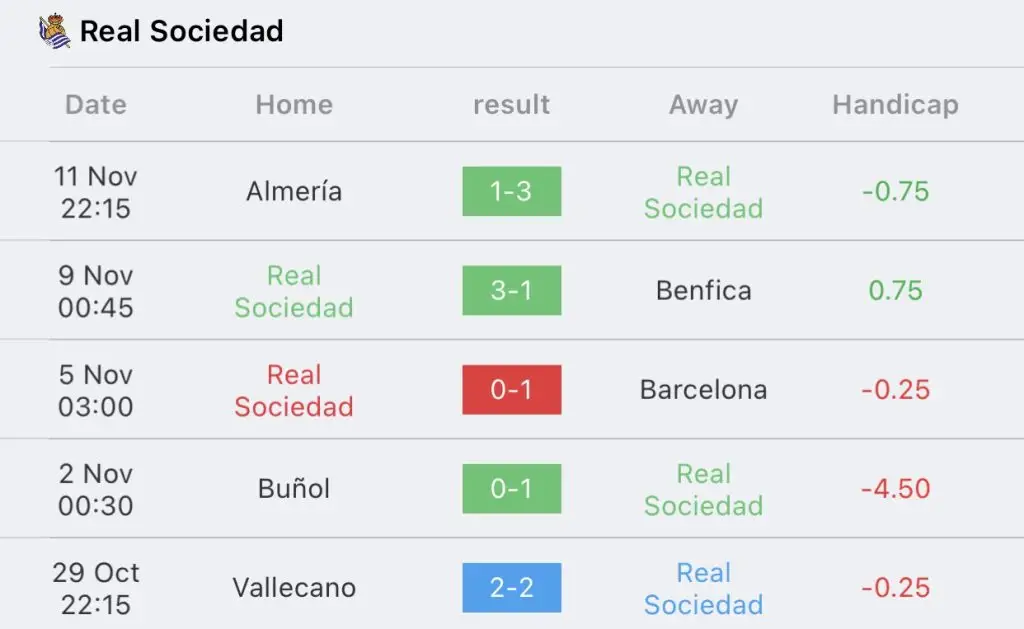Open Almería team link
1024x629 pixels.
point(294,191)
